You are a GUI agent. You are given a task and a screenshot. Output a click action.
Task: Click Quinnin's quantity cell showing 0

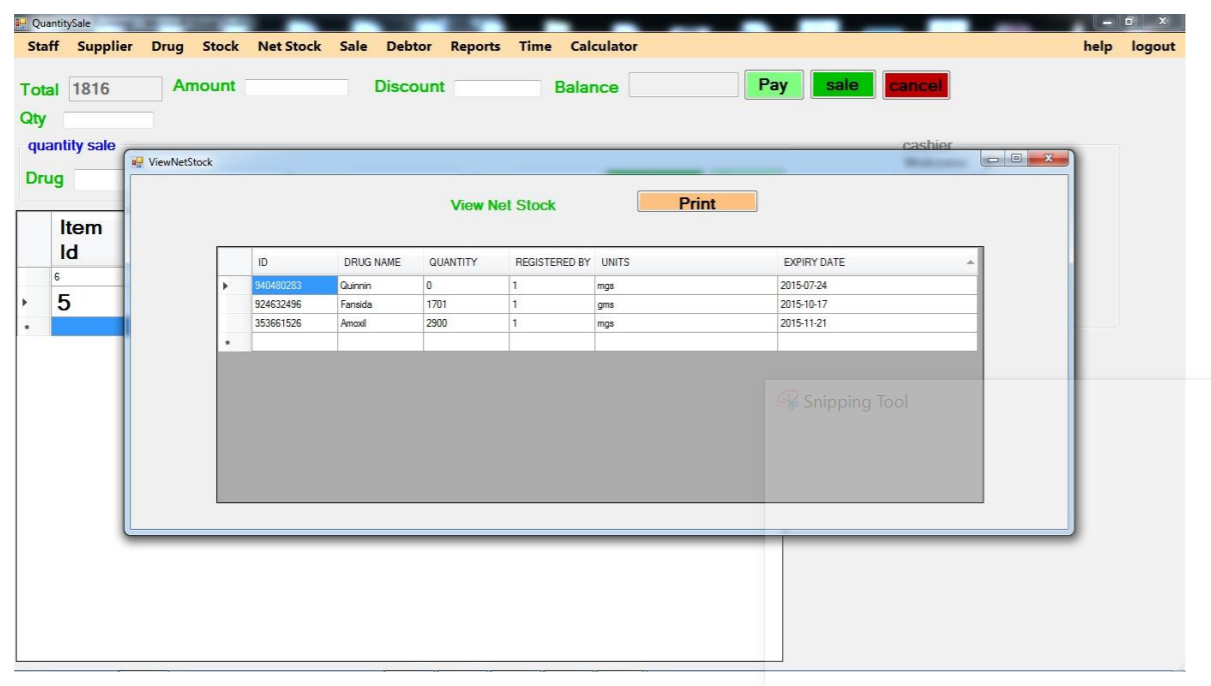point(466,285)
